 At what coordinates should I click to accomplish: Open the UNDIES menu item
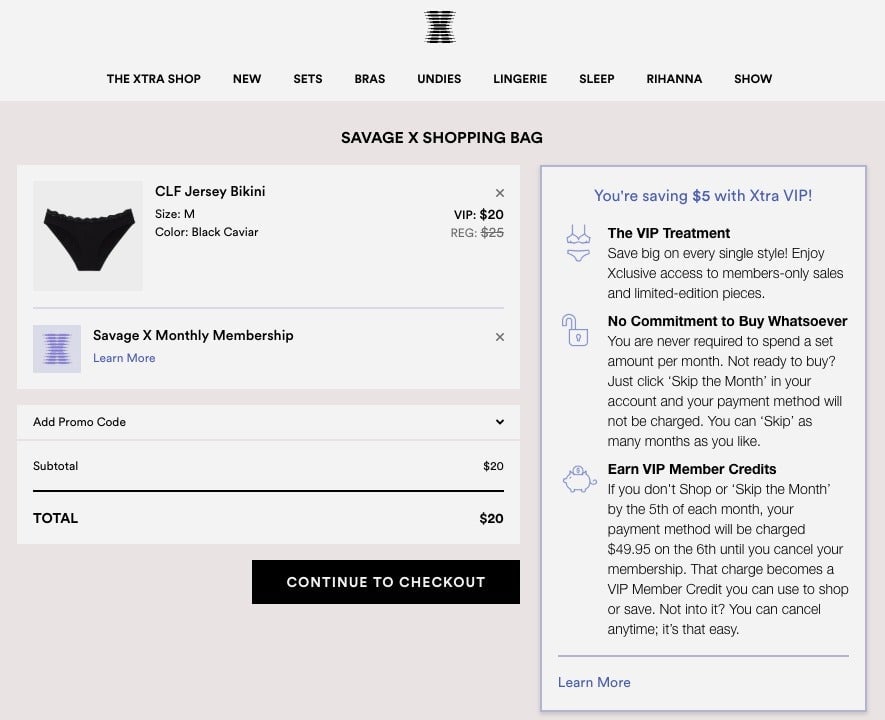point(439,79)
